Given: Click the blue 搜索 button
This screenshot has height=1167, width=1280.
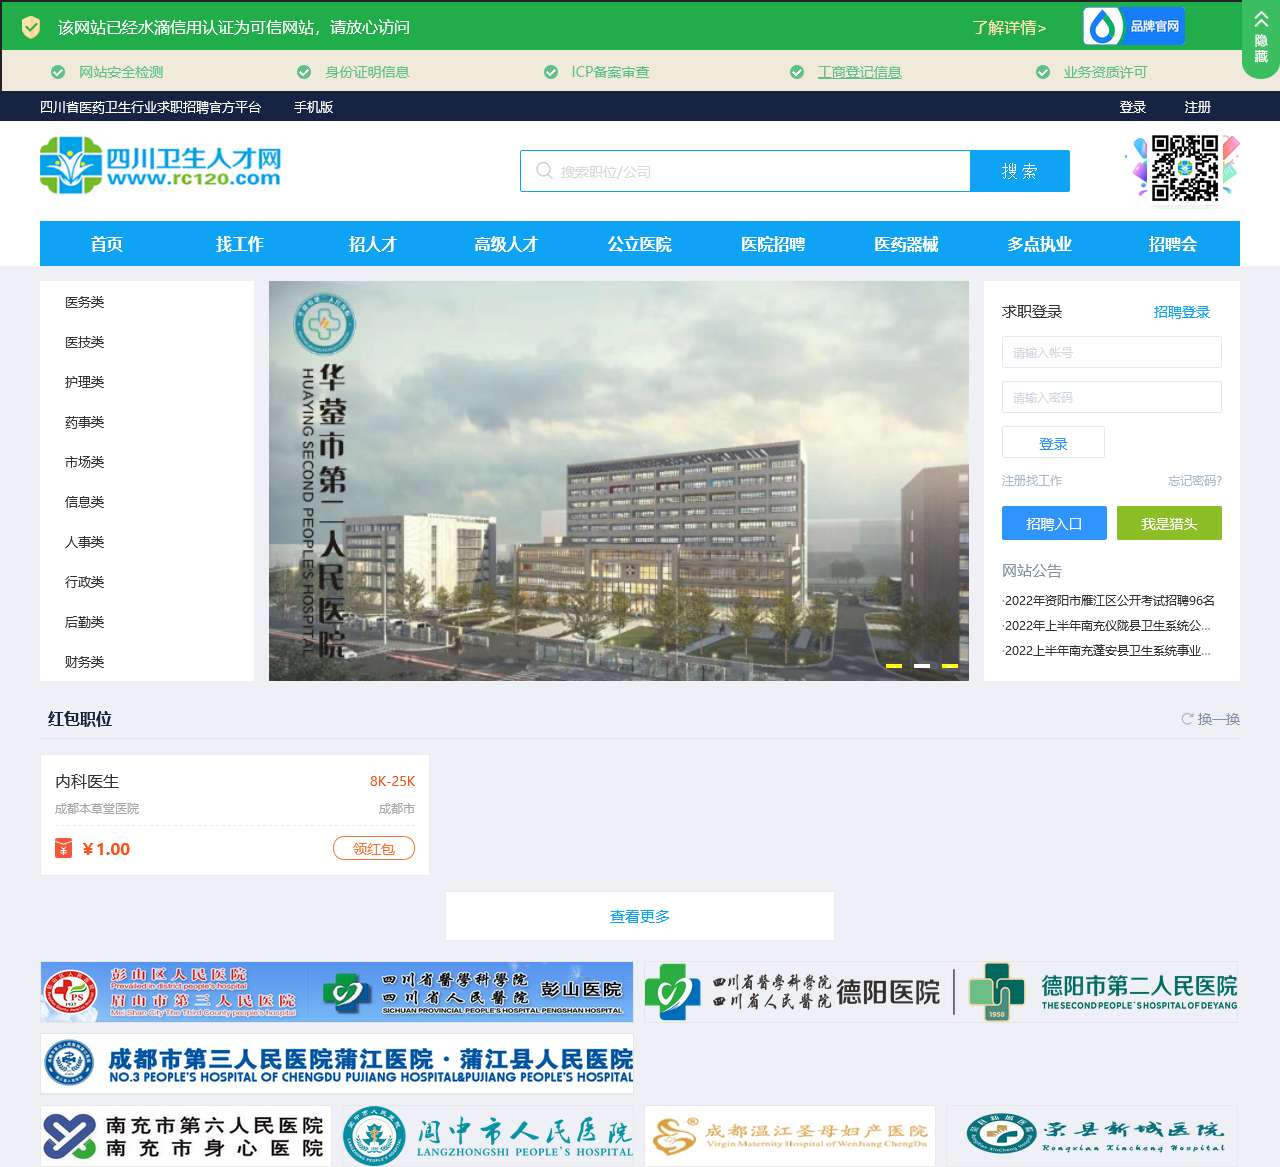Looking at the screenshot, I should point(1020,171).
